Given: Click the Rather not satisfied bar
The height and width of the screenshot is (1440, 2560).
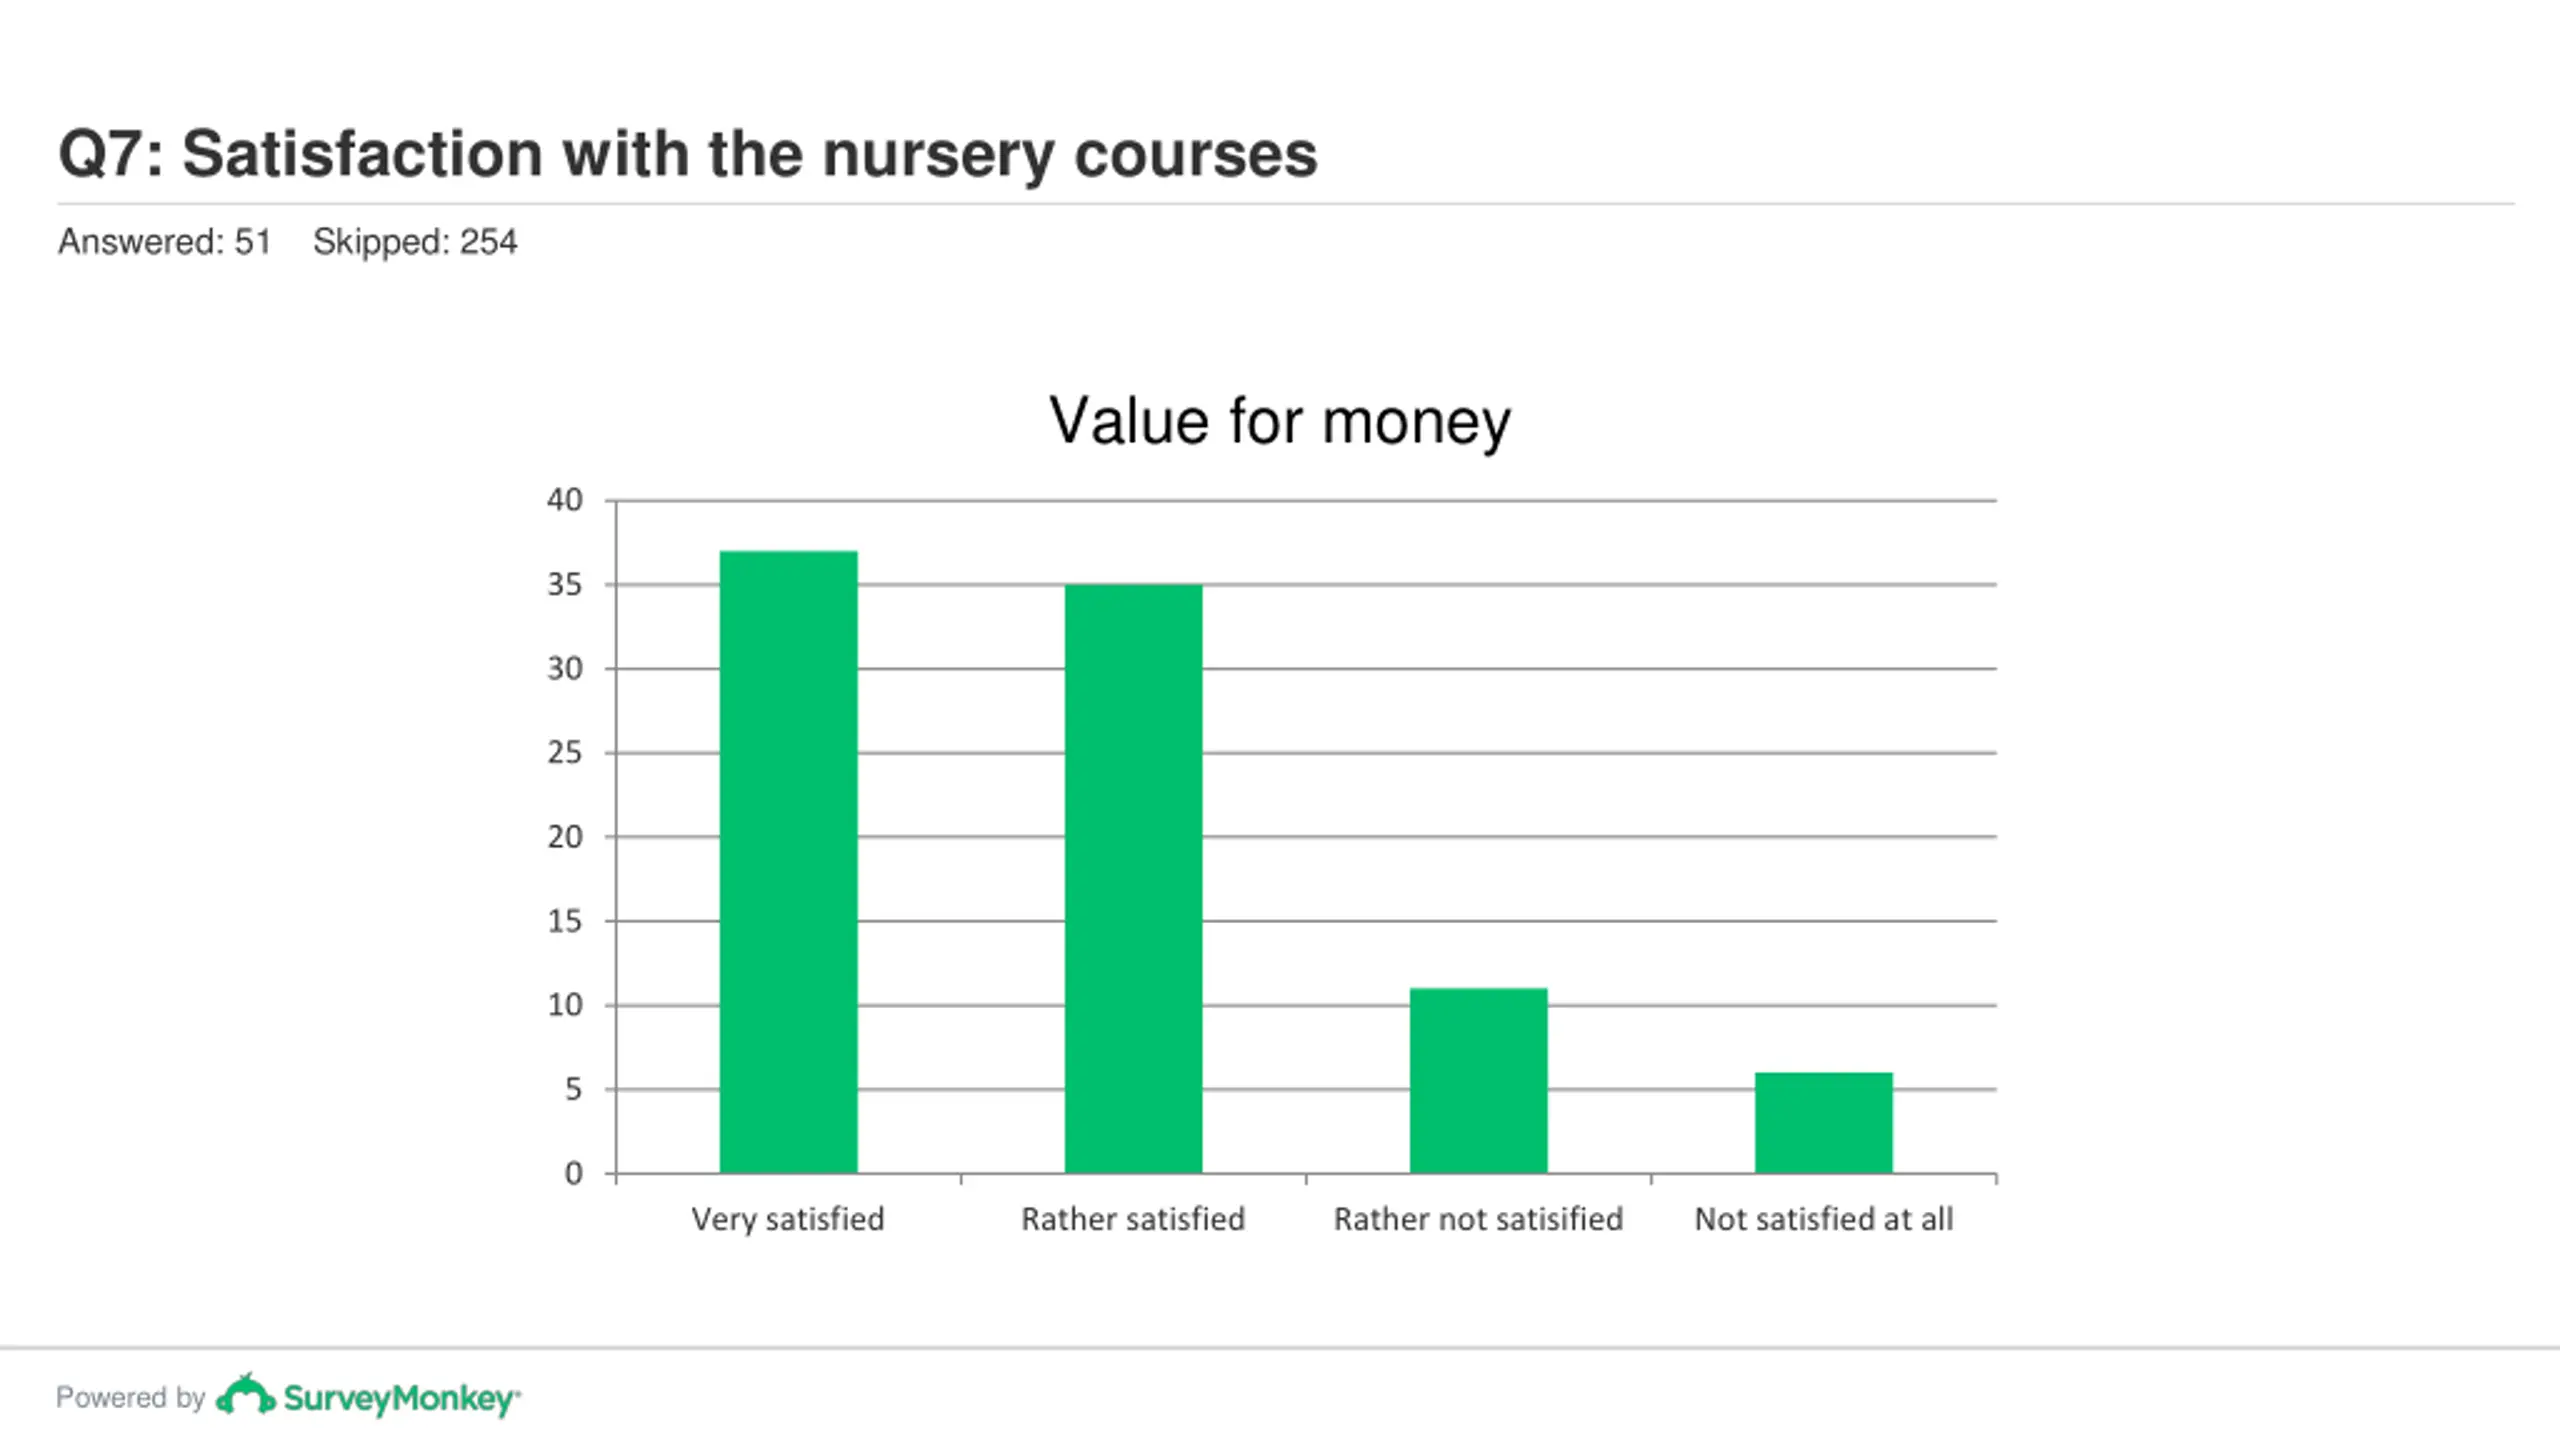Looking at the screenshot, I should 1478,1081.
